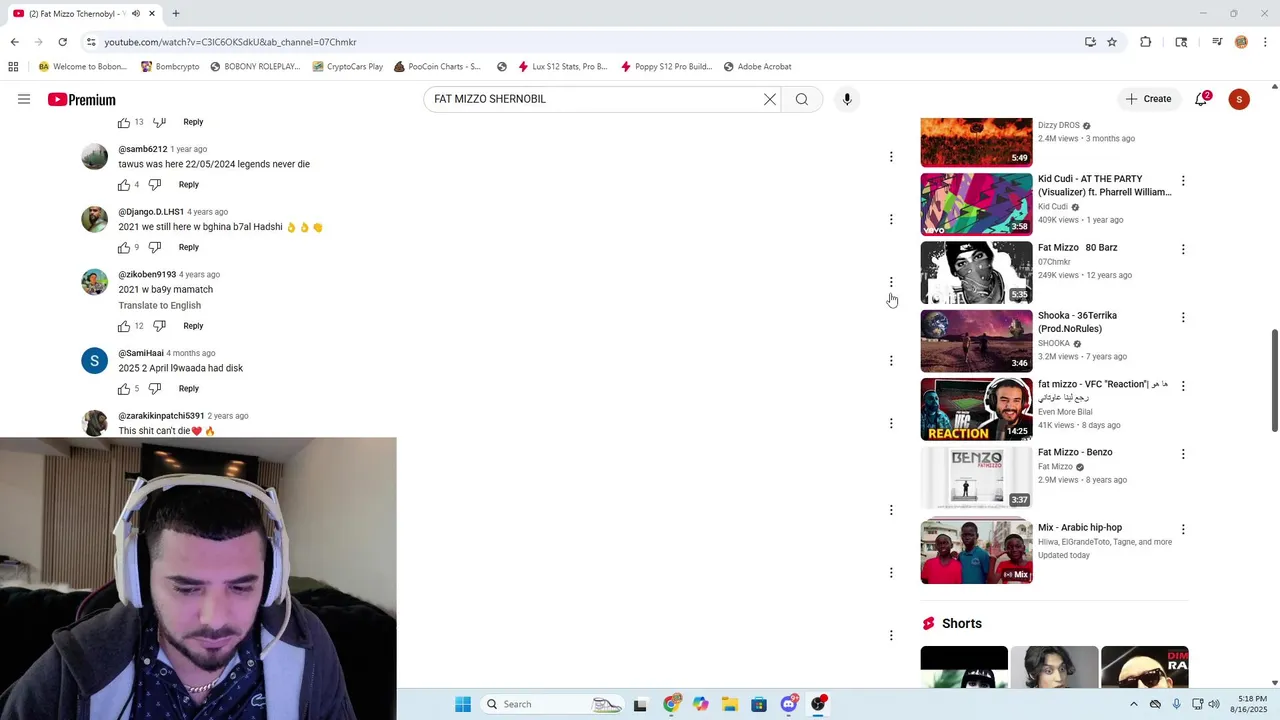Open the Mix Arabic hip-hop thumbnail
This screenshot has height=720, width=1280.
(976, 552)
